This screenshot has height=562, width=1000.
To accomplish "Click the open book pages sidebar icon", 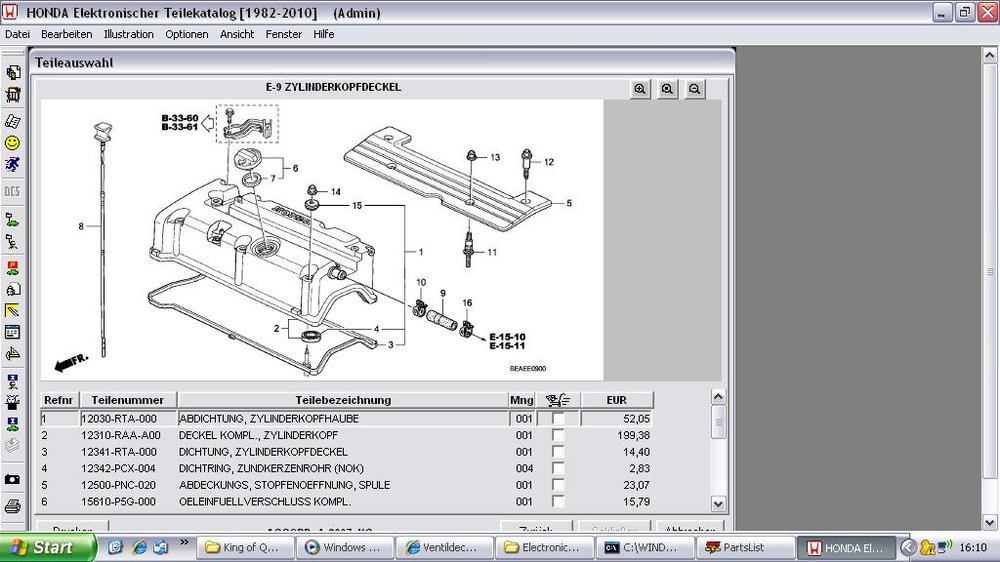I will 12,121.
